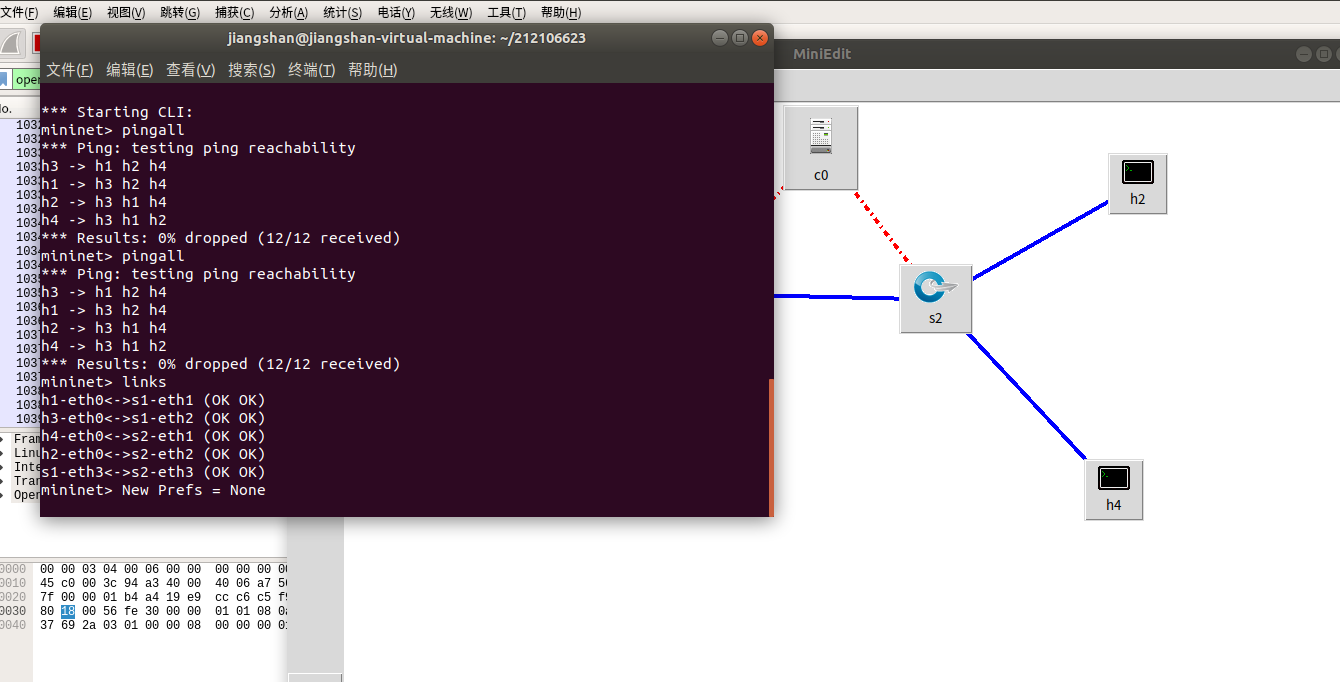The width and height of the screenshot is (1340, 682).
Task: Open terminal 文件(F) menu
Action: tap(70, 69)
